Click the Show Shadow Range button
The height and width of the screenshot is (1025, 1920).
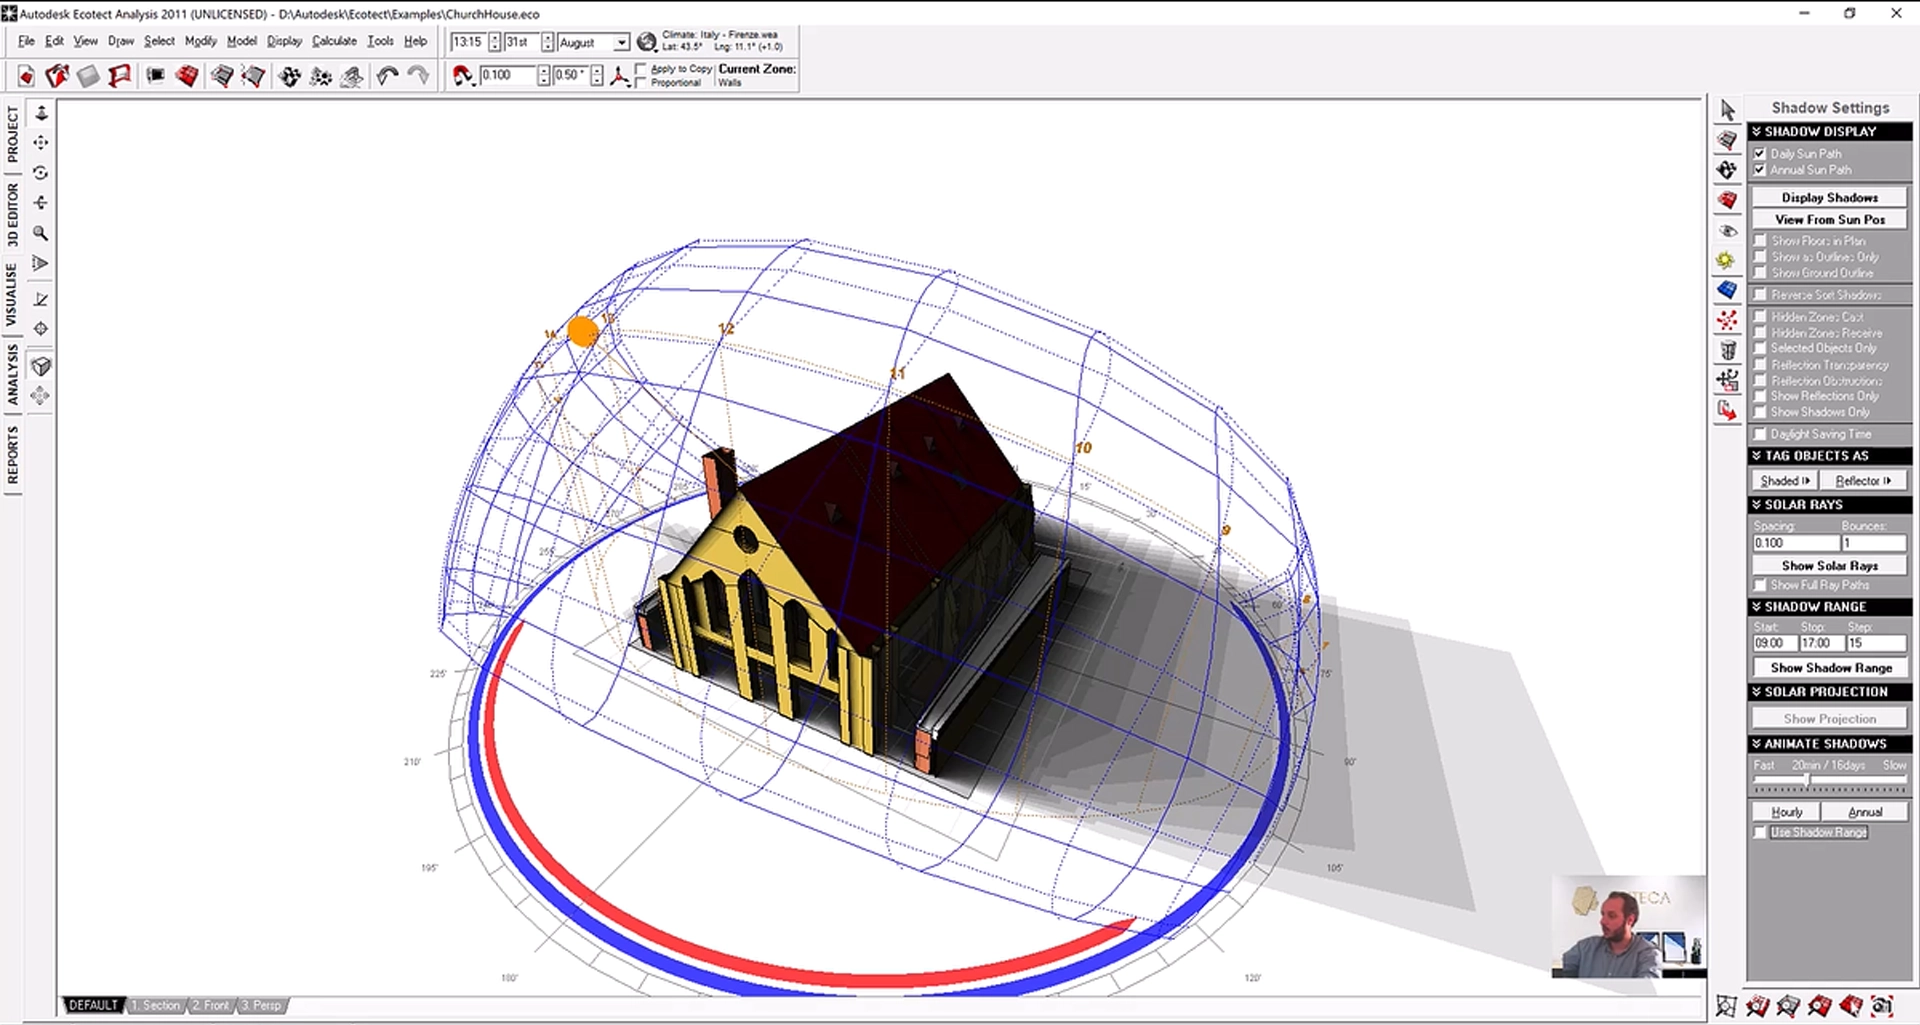(1829, 668)
